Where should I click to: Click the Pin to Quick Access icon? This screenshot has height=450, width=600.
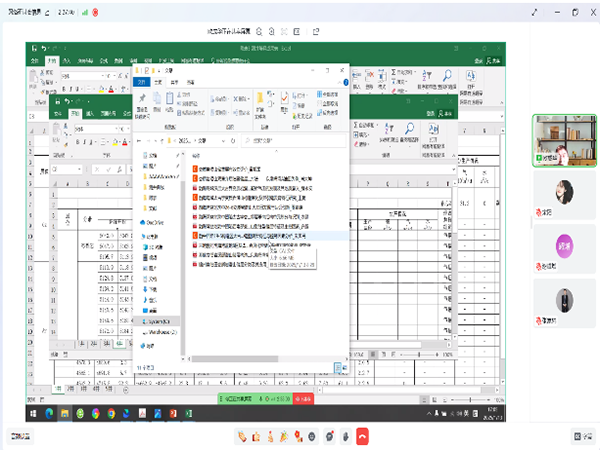click(x=144, y=99)
